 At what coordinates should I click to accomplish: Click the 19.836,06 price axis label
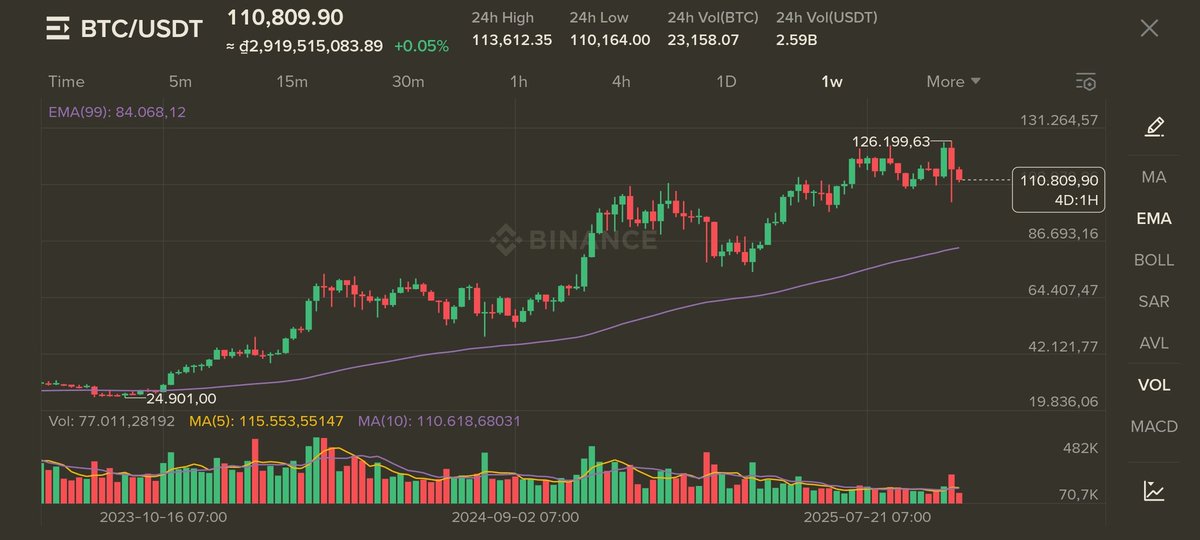pos(1063,401)
